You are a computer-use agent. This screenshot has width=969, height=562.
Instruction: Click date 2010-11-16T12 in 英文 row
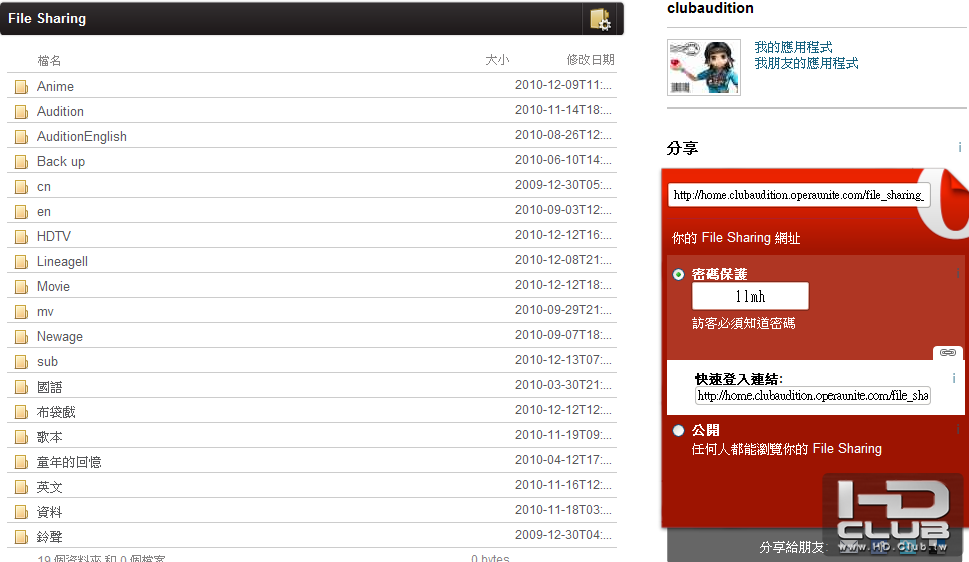coord(563,485)
